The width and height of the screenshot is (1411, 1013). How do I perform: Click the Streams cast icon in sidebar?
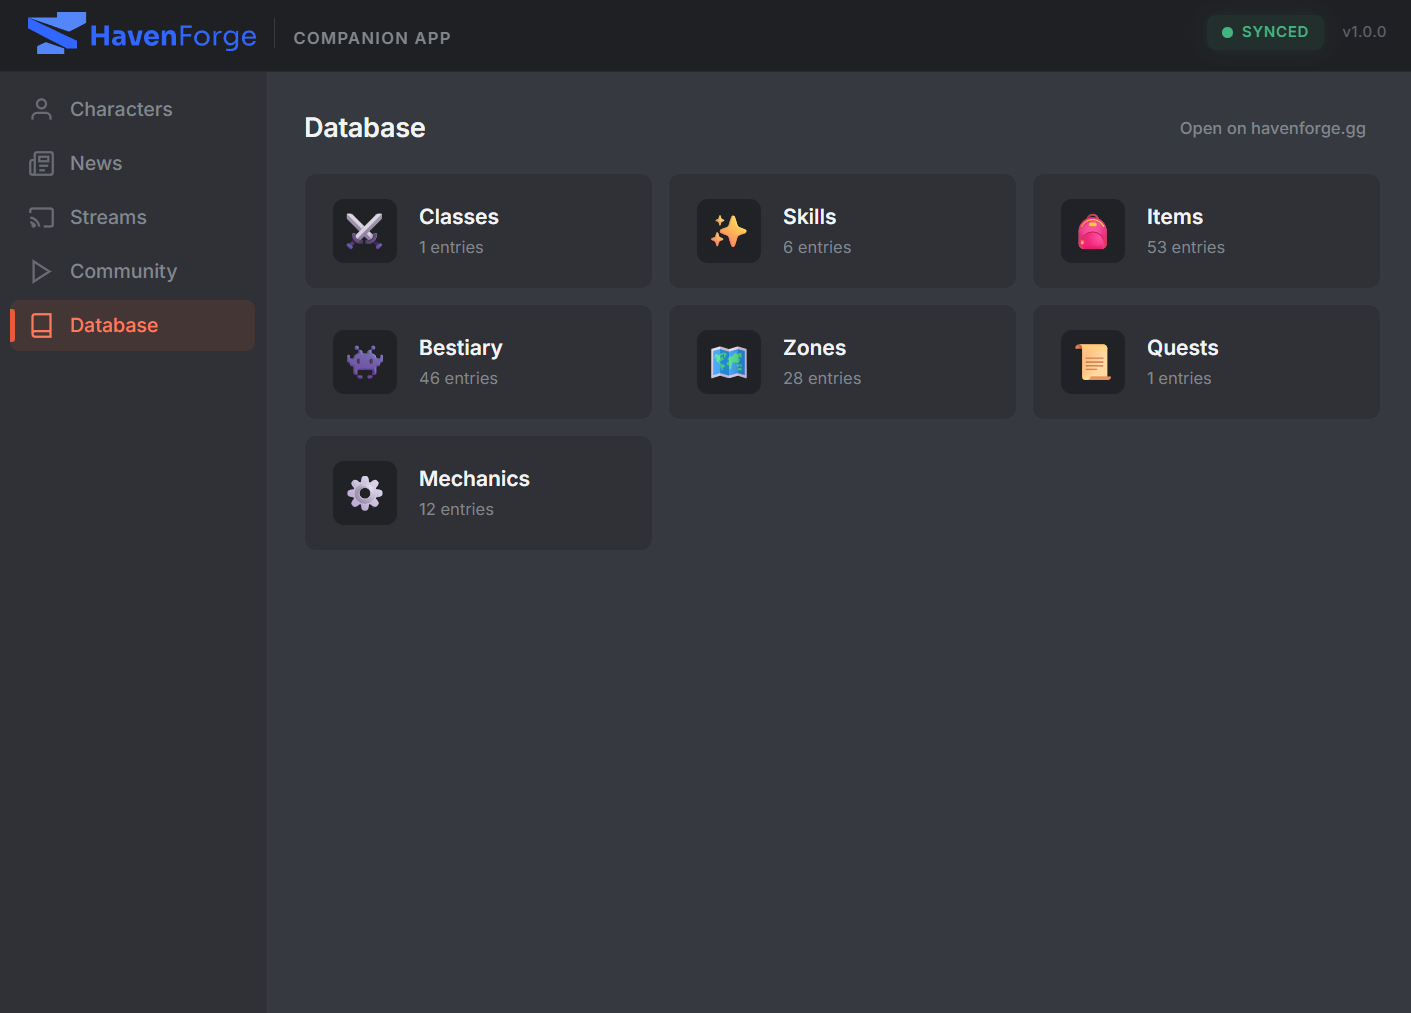point(41,217)
